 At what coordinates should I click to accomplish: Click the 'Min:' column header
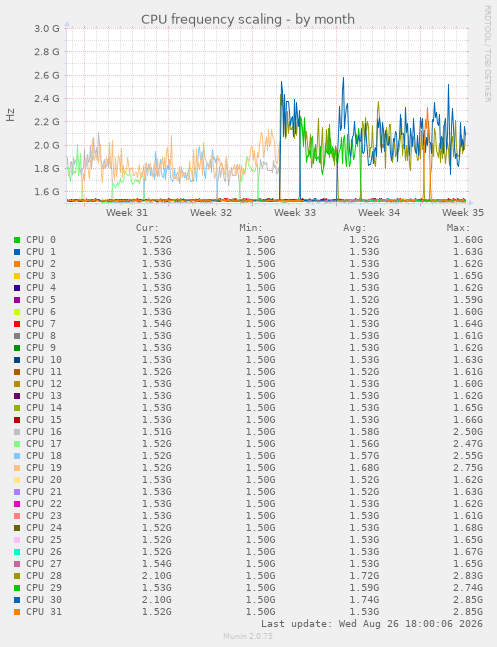click(251, 228)
